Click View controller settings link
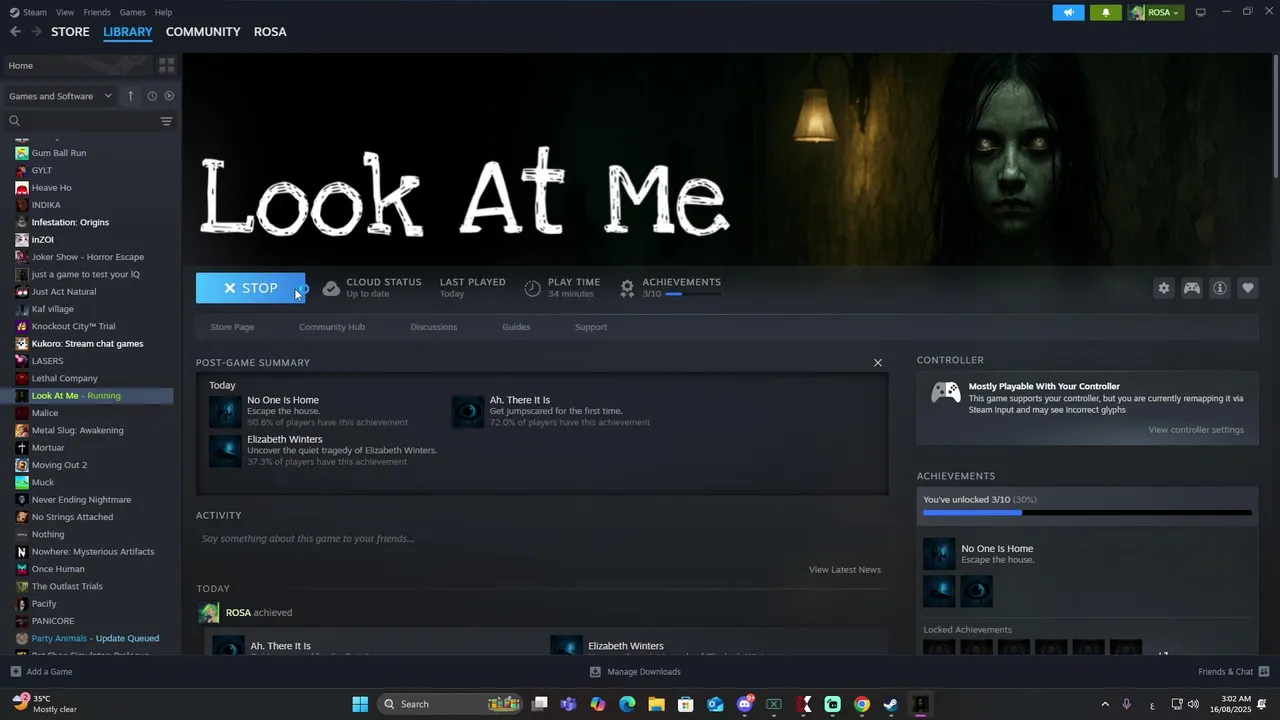The image size is (1280, 720). pyautogui.click(x=1196, y=430)
